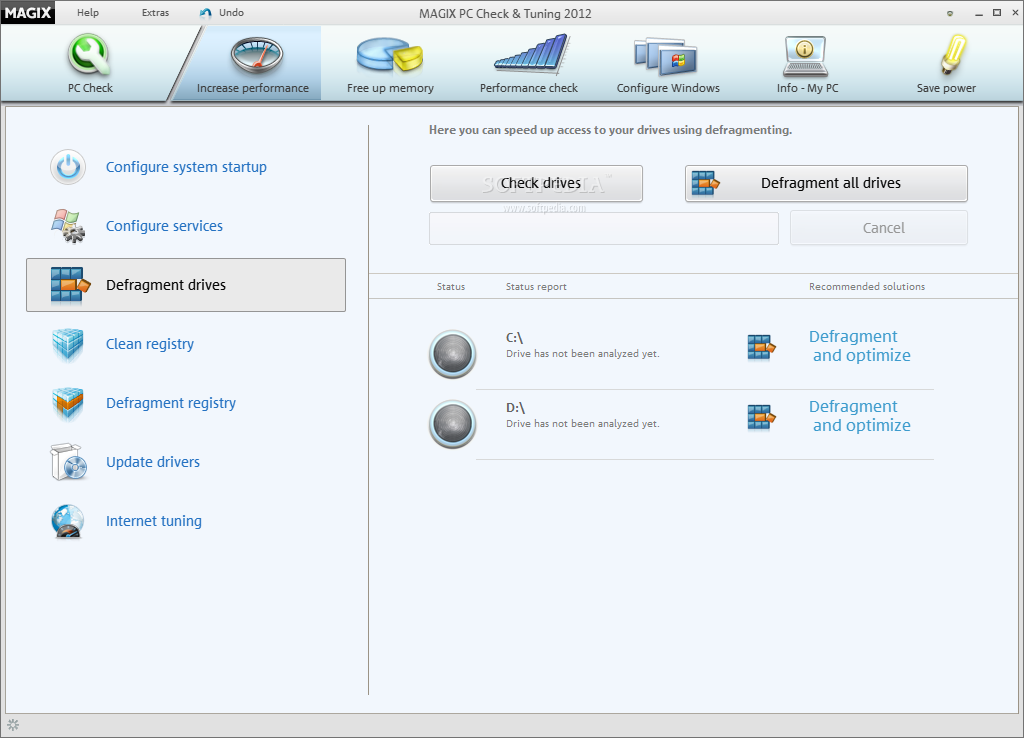
Task: Click the D:\ drive label
Action: (515, 408)
